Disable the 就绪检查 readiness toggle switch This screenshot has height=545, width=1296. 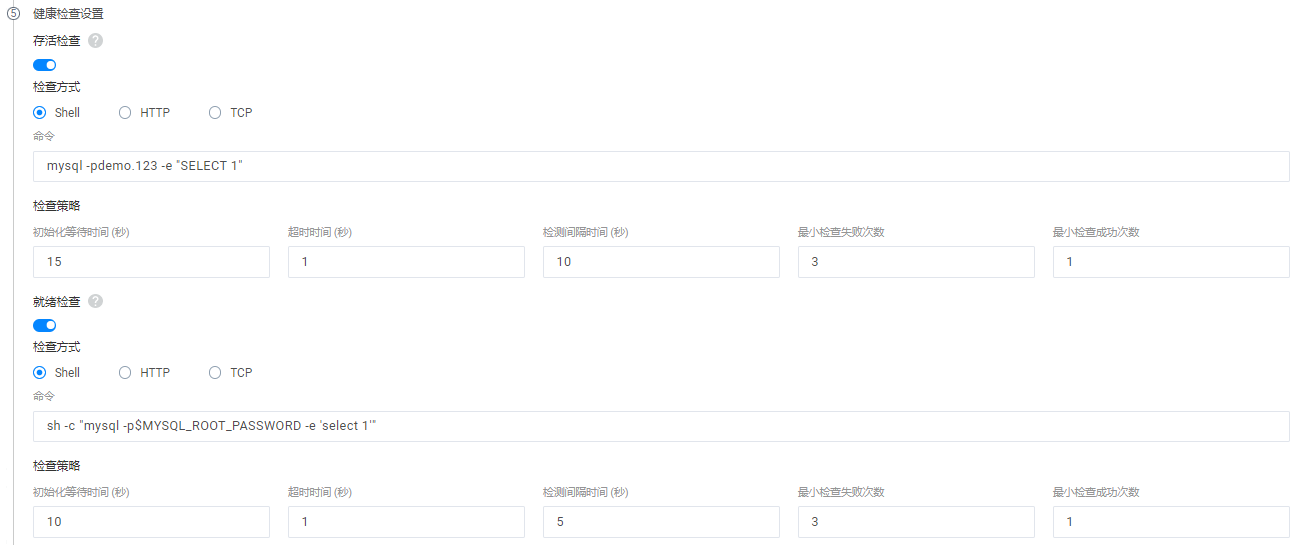(44, 325)
